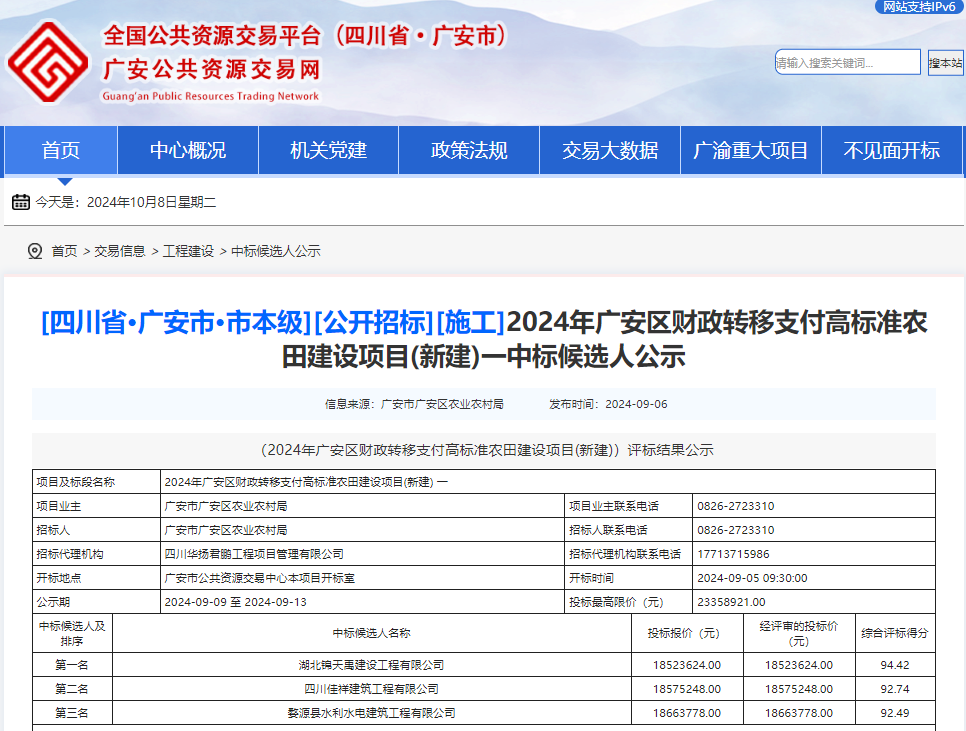Navigate to 广渝重大项目
Image resolution: width=966 pixels, height=731 pixels.
coord(750,151)
